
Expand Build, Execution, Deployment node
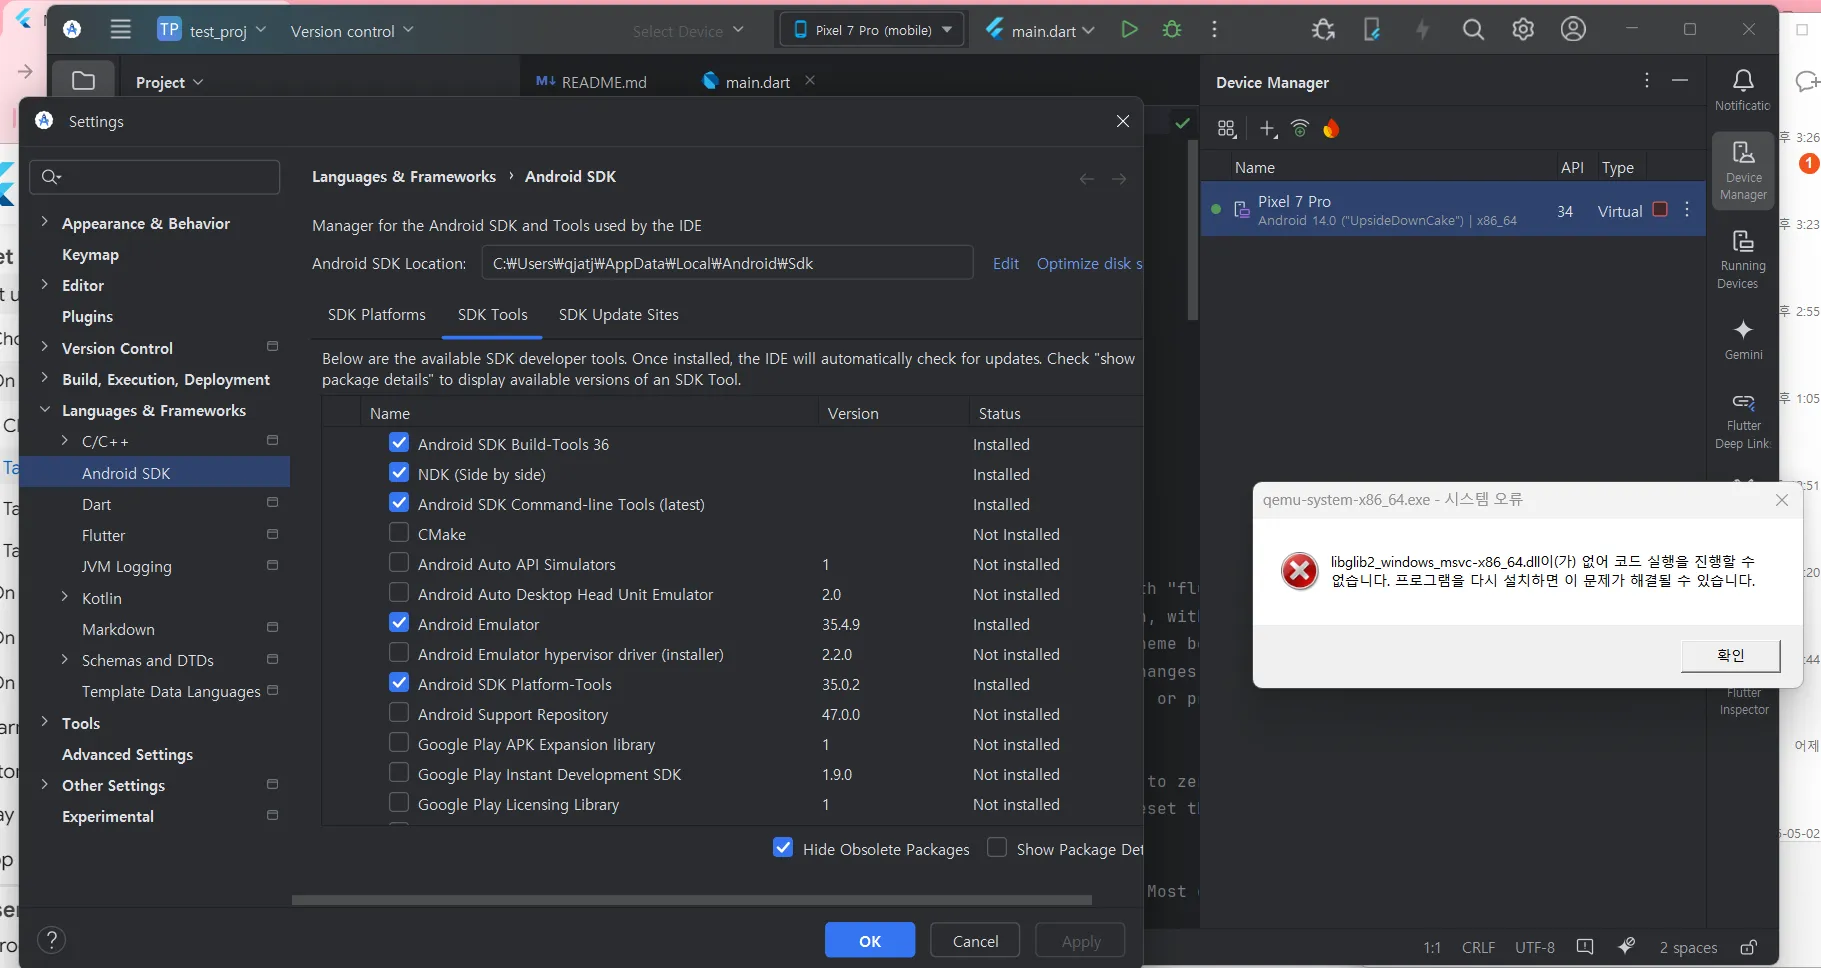(44, 378)
